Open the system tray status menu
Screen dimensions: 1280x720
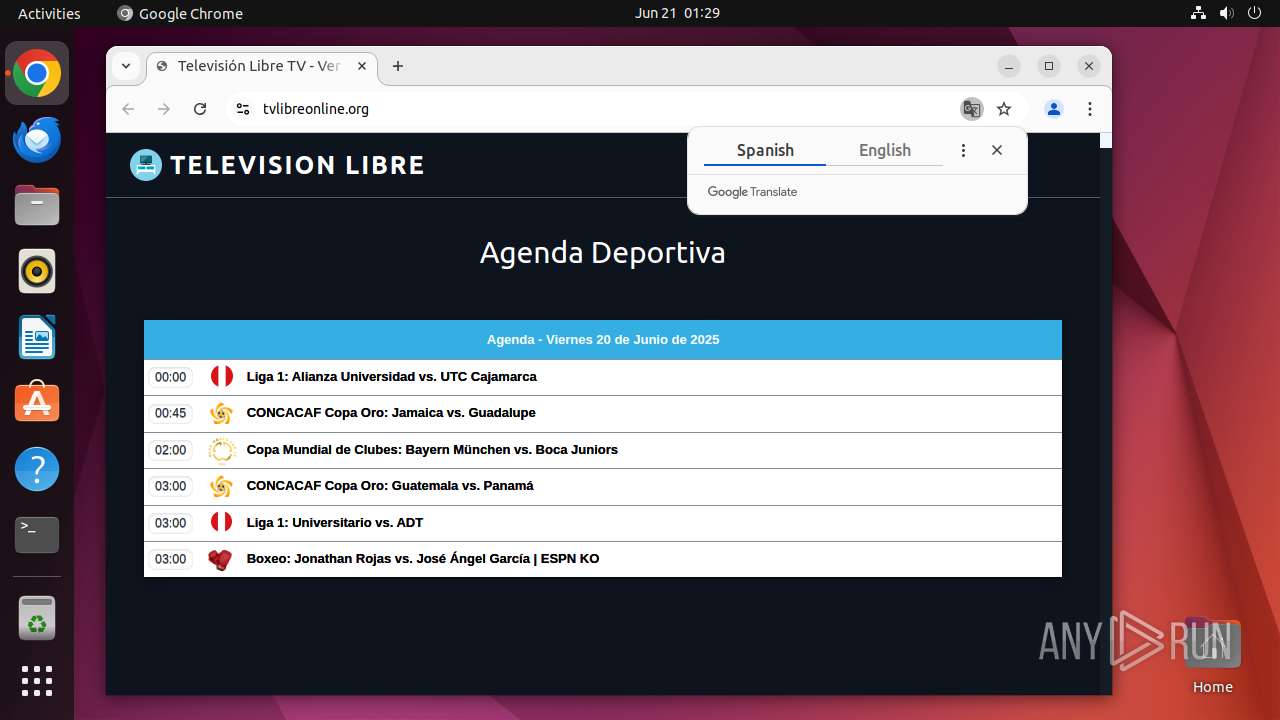pos(1226,13)
